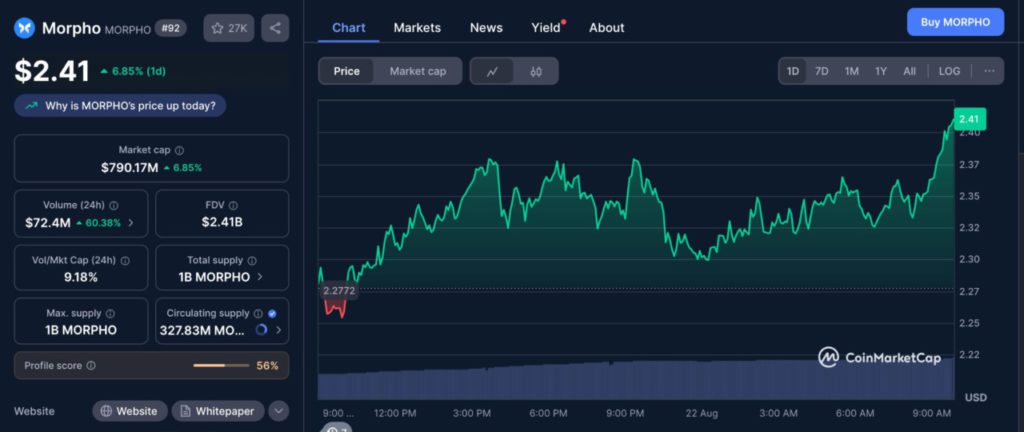This screenshot has width=1024, height=432.
Task: Select the Market cap toggle option
Action: tap(417, 71)
